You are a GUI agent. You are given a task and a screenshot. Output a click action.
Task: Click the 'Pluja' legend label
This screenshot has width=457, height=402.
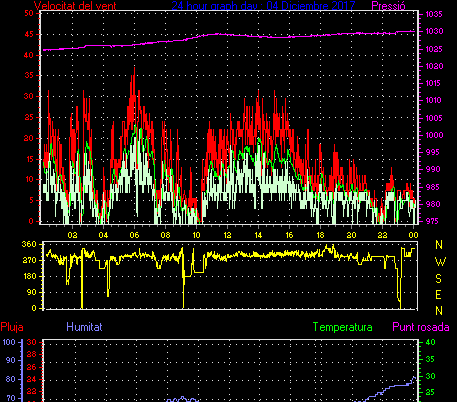click(12, 327)
